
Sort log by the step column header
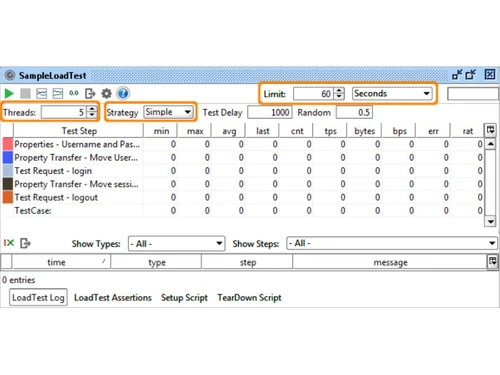pyautogui.click(x=247, y=262)
